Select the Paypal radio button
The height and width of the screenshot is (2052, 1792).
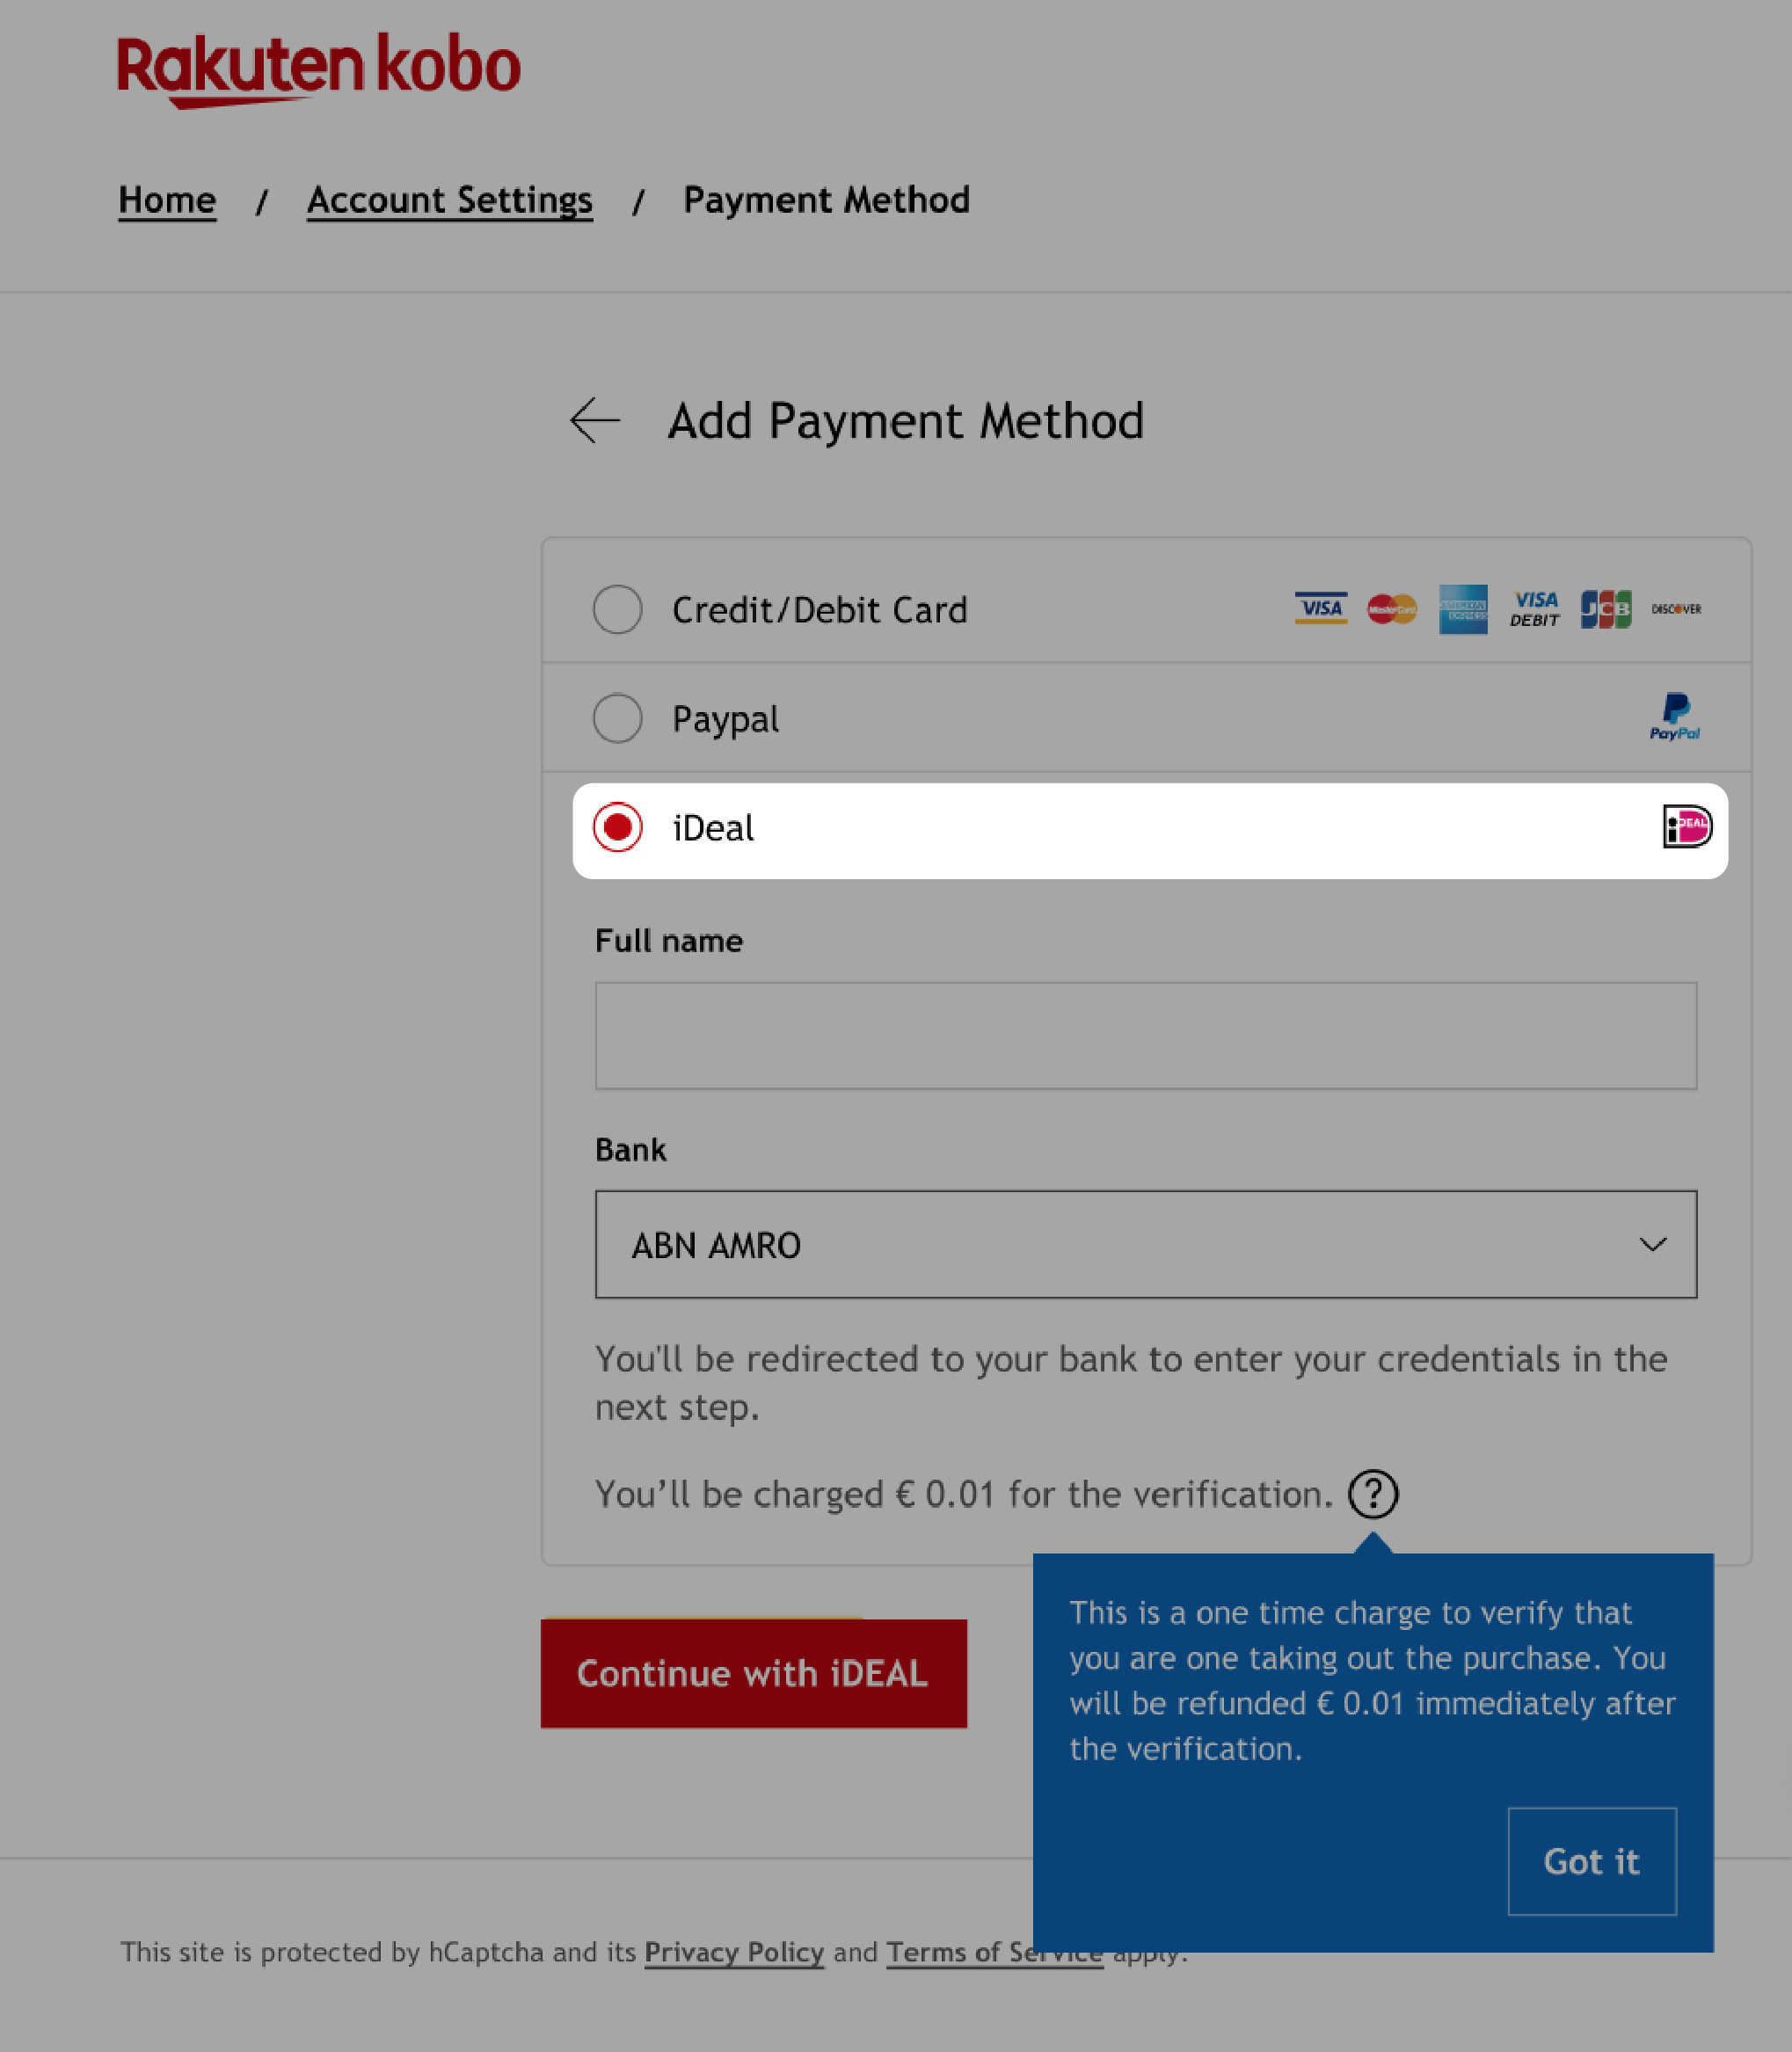tap(619, 717)
